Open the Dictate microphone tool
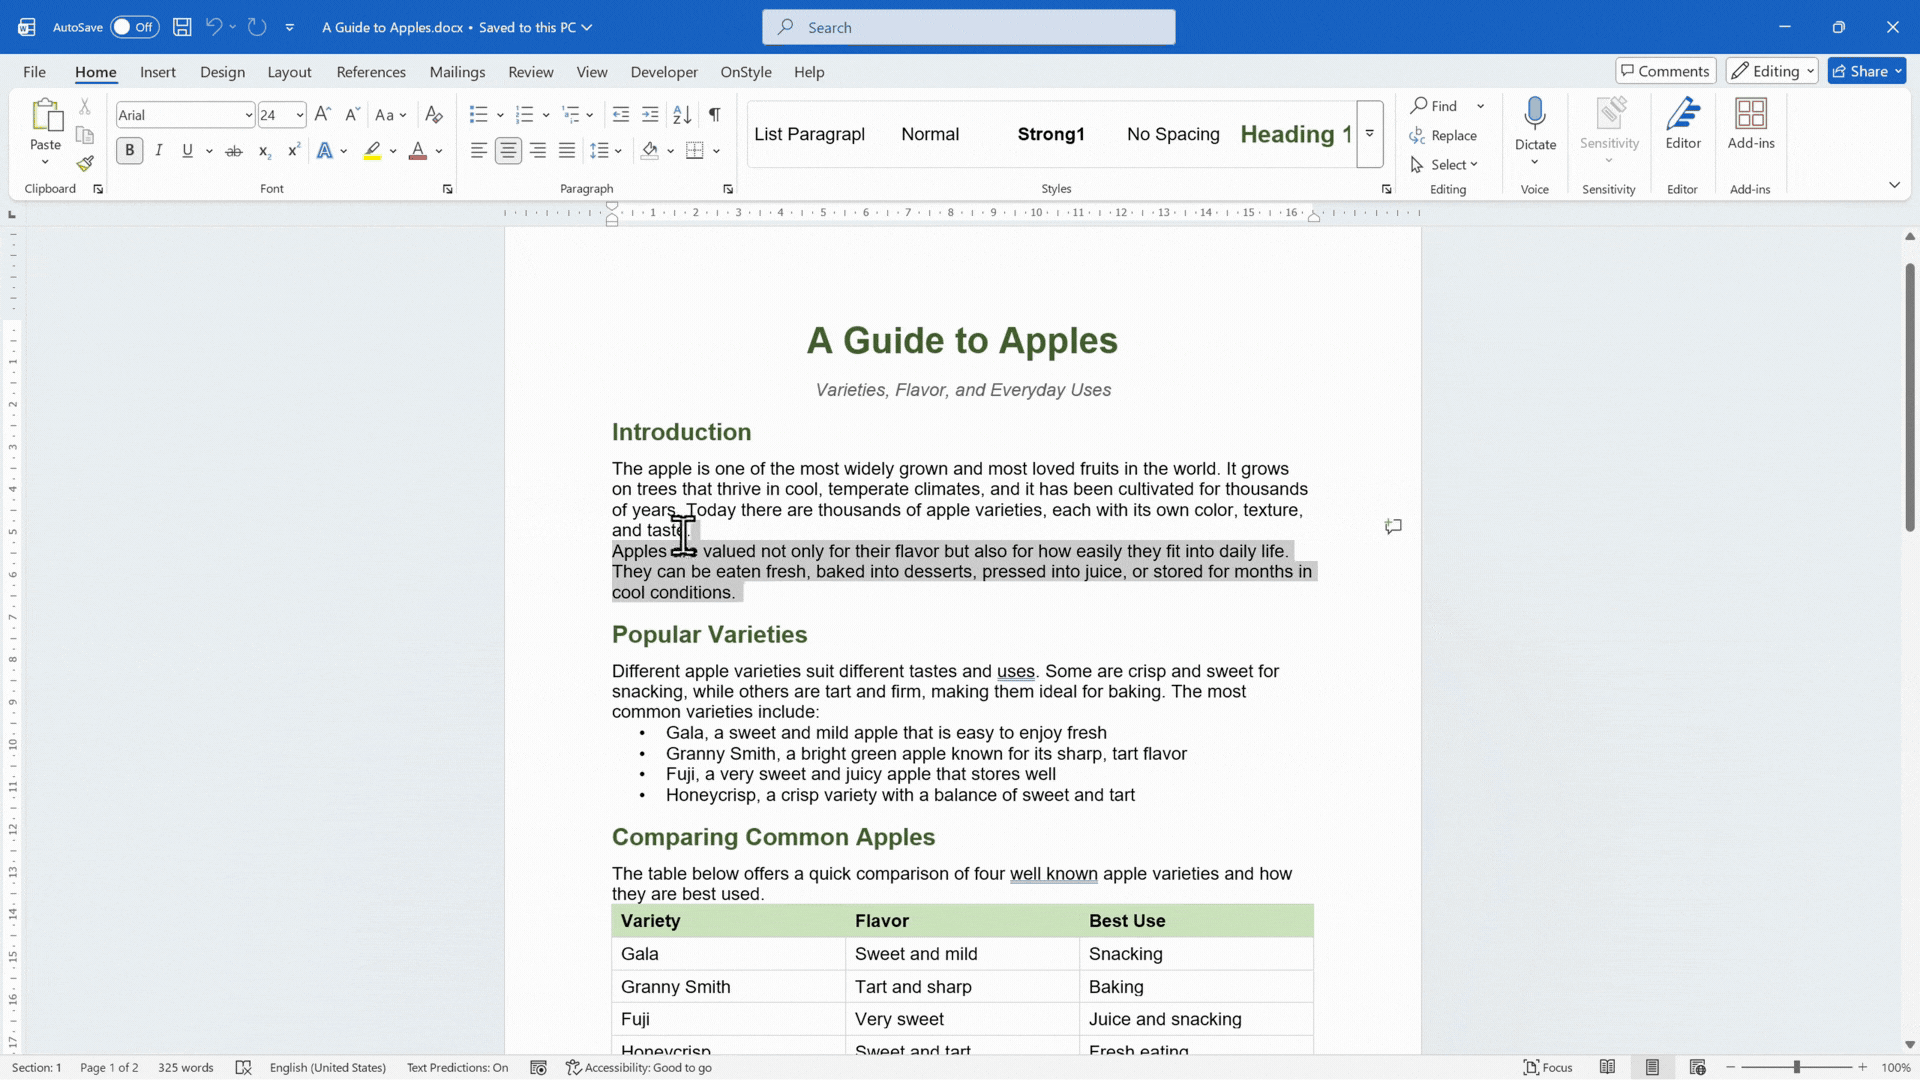 coord(1535,115)
